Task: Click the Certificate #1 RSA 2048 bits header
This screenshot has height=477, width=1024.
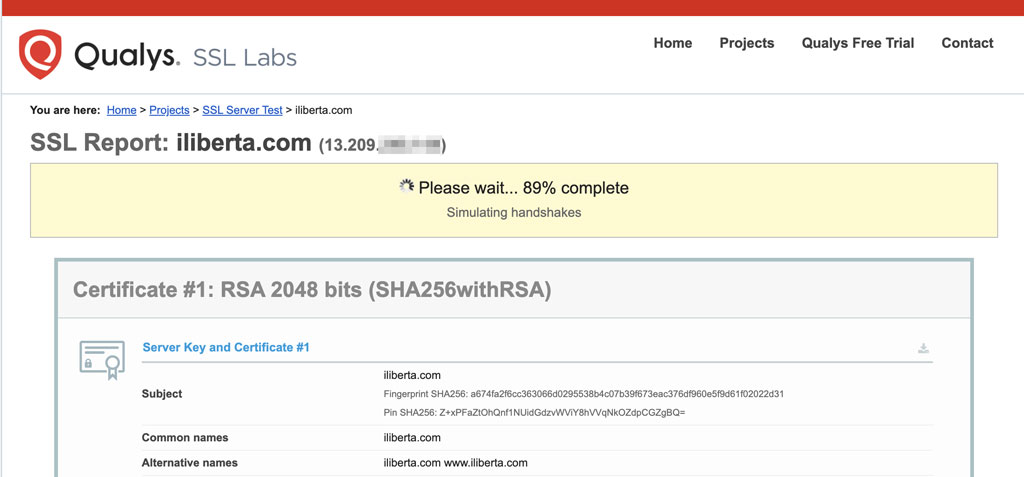Action: (312, 289)
